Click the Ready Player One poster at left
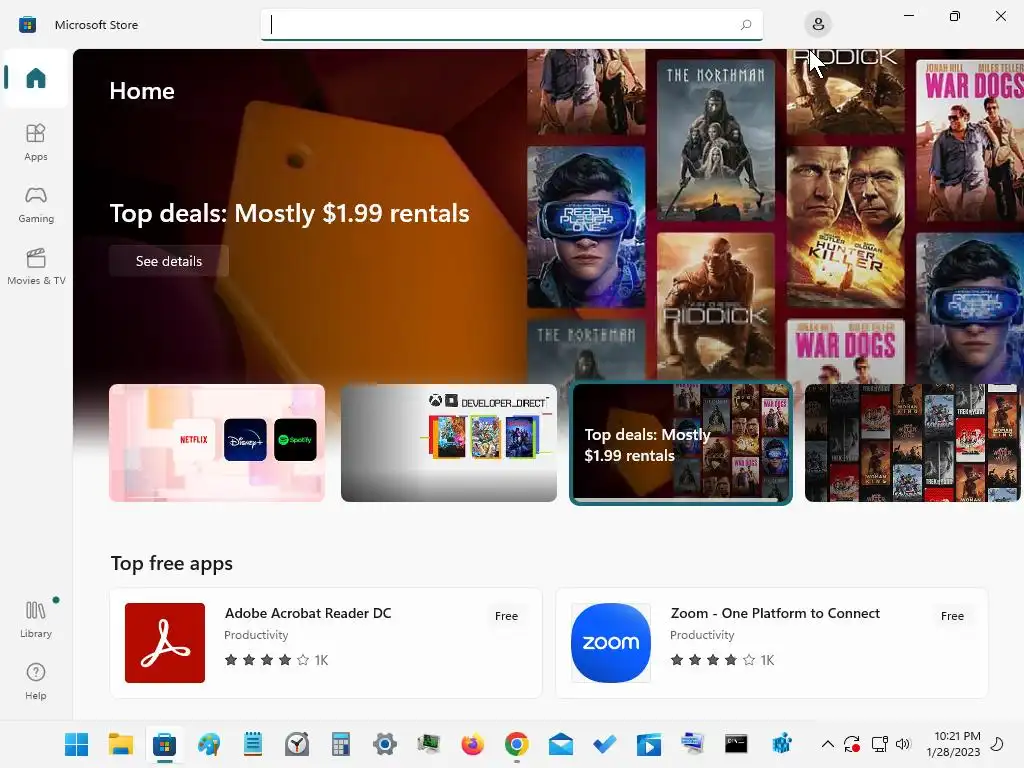 (586, 226)
